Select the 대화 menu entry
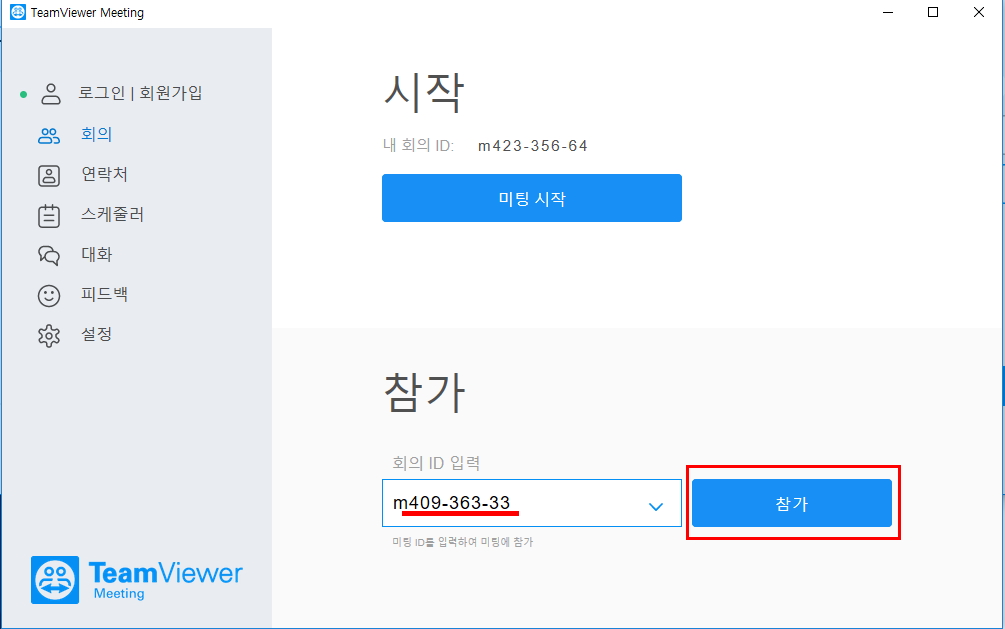The width and height of the screenshot is (1005, 629). click(x=97, y=254)
